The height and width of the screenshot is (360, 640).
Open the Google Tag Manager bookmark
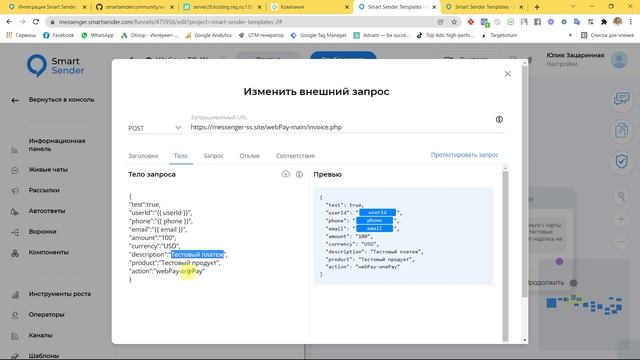[x=318, y=36]
